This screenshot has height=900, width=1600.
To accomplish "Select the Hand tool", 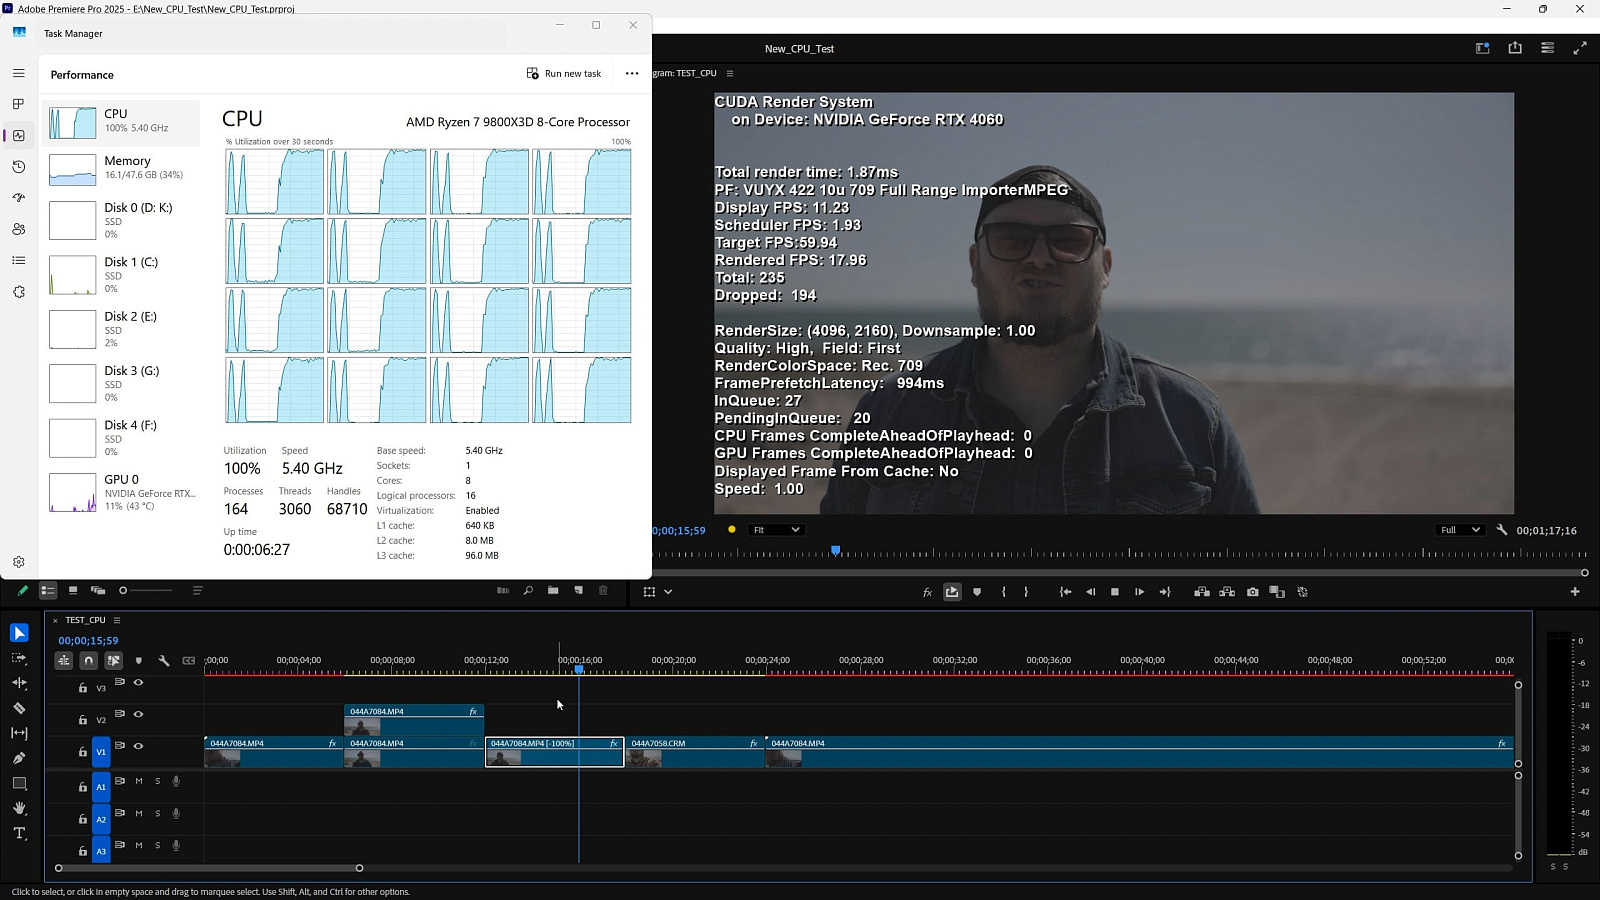I will [19, 808].
